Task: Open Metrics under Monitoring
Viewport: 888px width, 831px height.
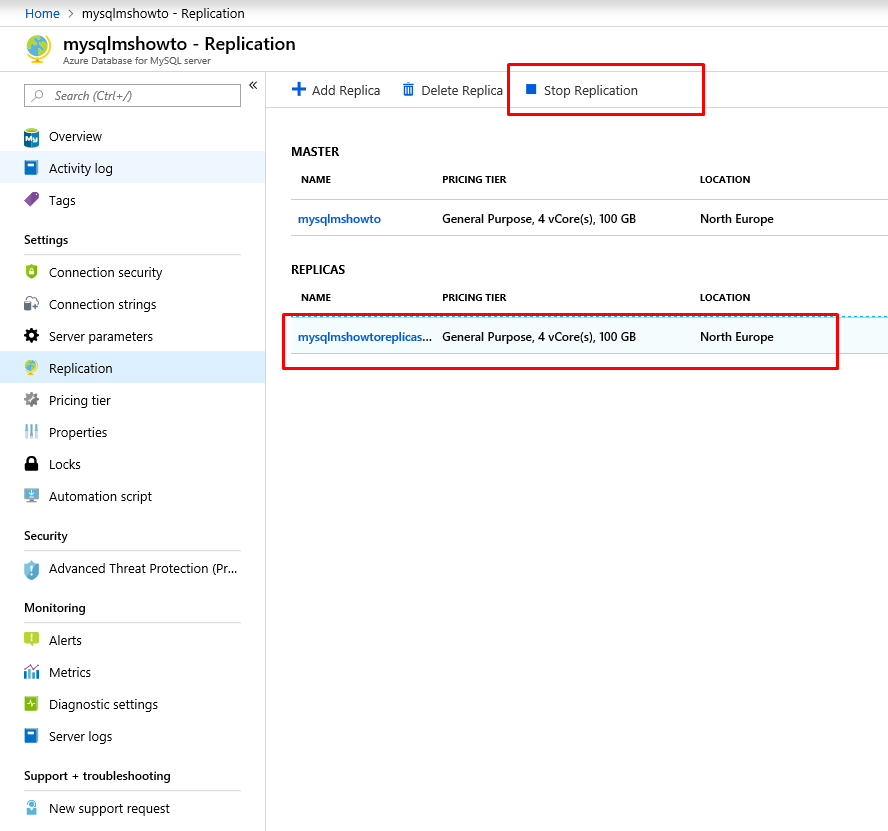Action: click(x=133, y=672)
